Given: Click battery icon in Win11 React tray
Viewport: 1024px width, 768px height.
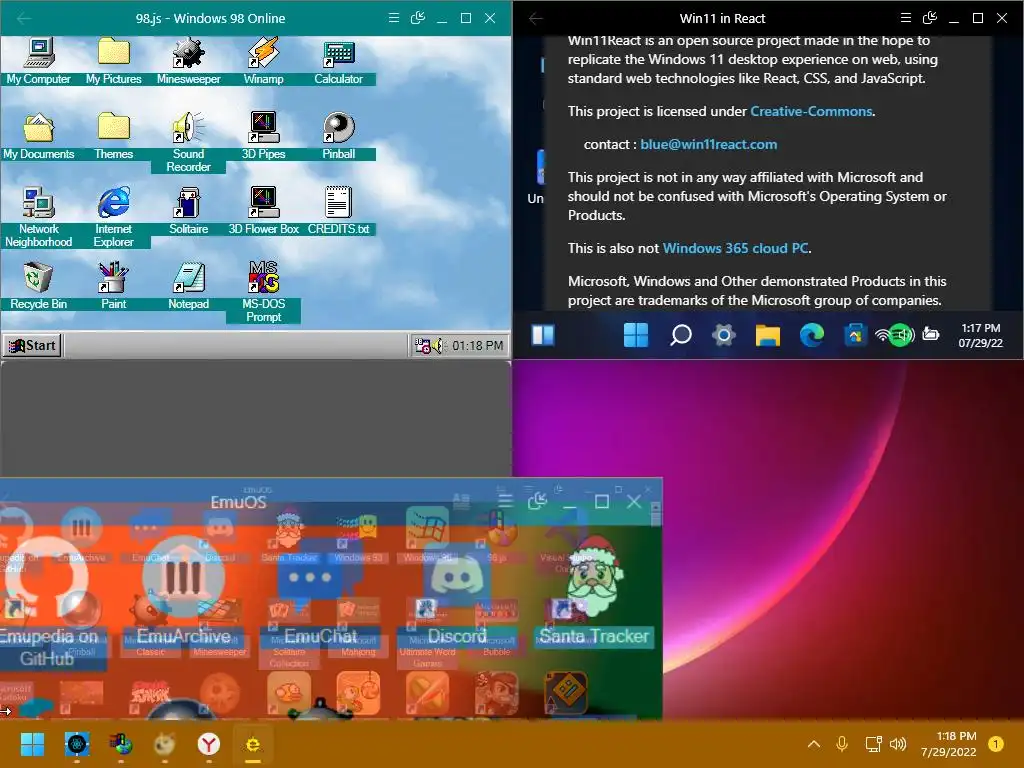Looking at the screenshot, I should pyautogui.click(x=931, y=335).
